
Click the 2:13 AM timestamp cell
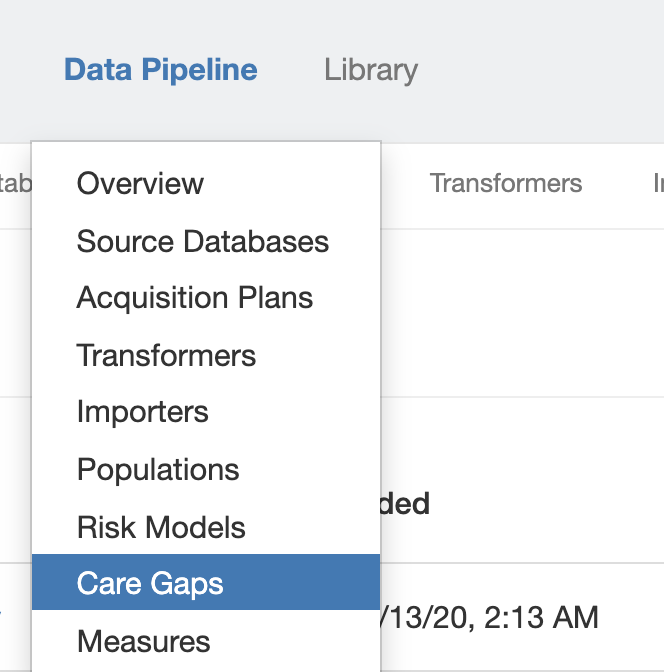point(490,617)
